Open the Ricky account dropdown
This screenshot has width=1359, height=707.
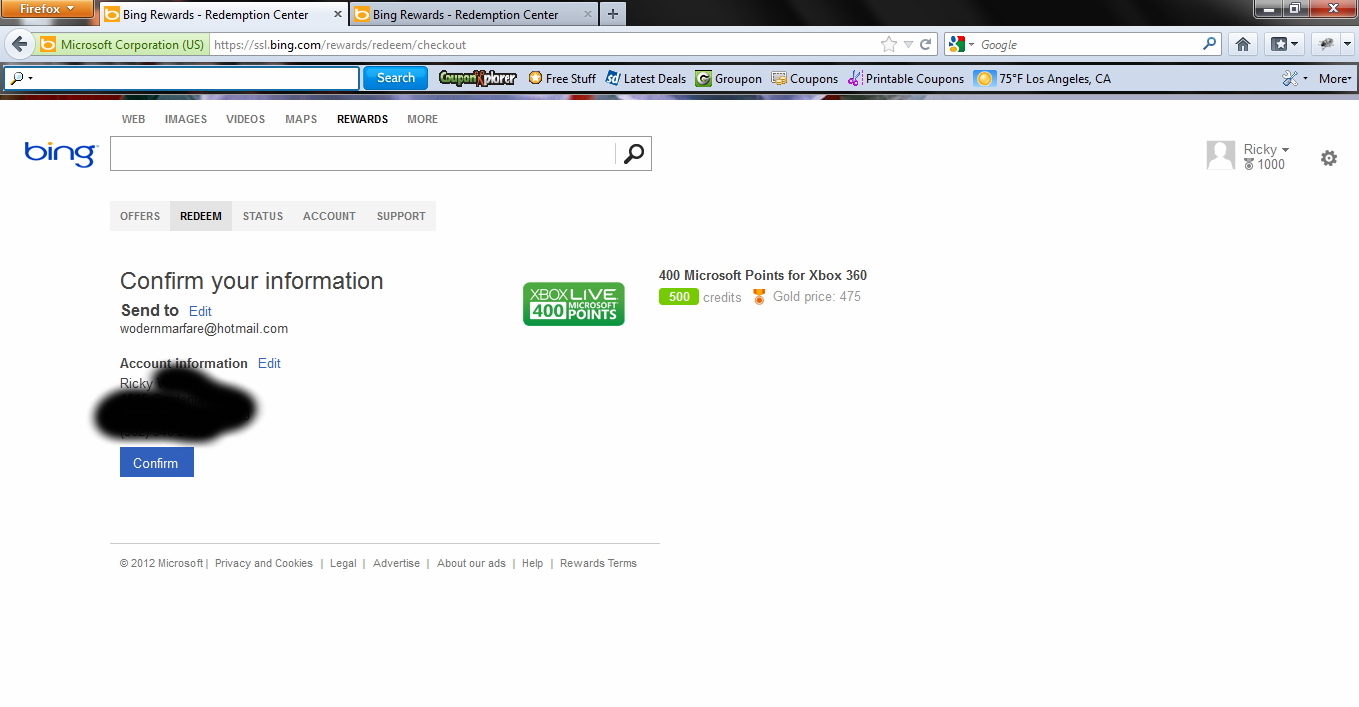pos(1266,149)
